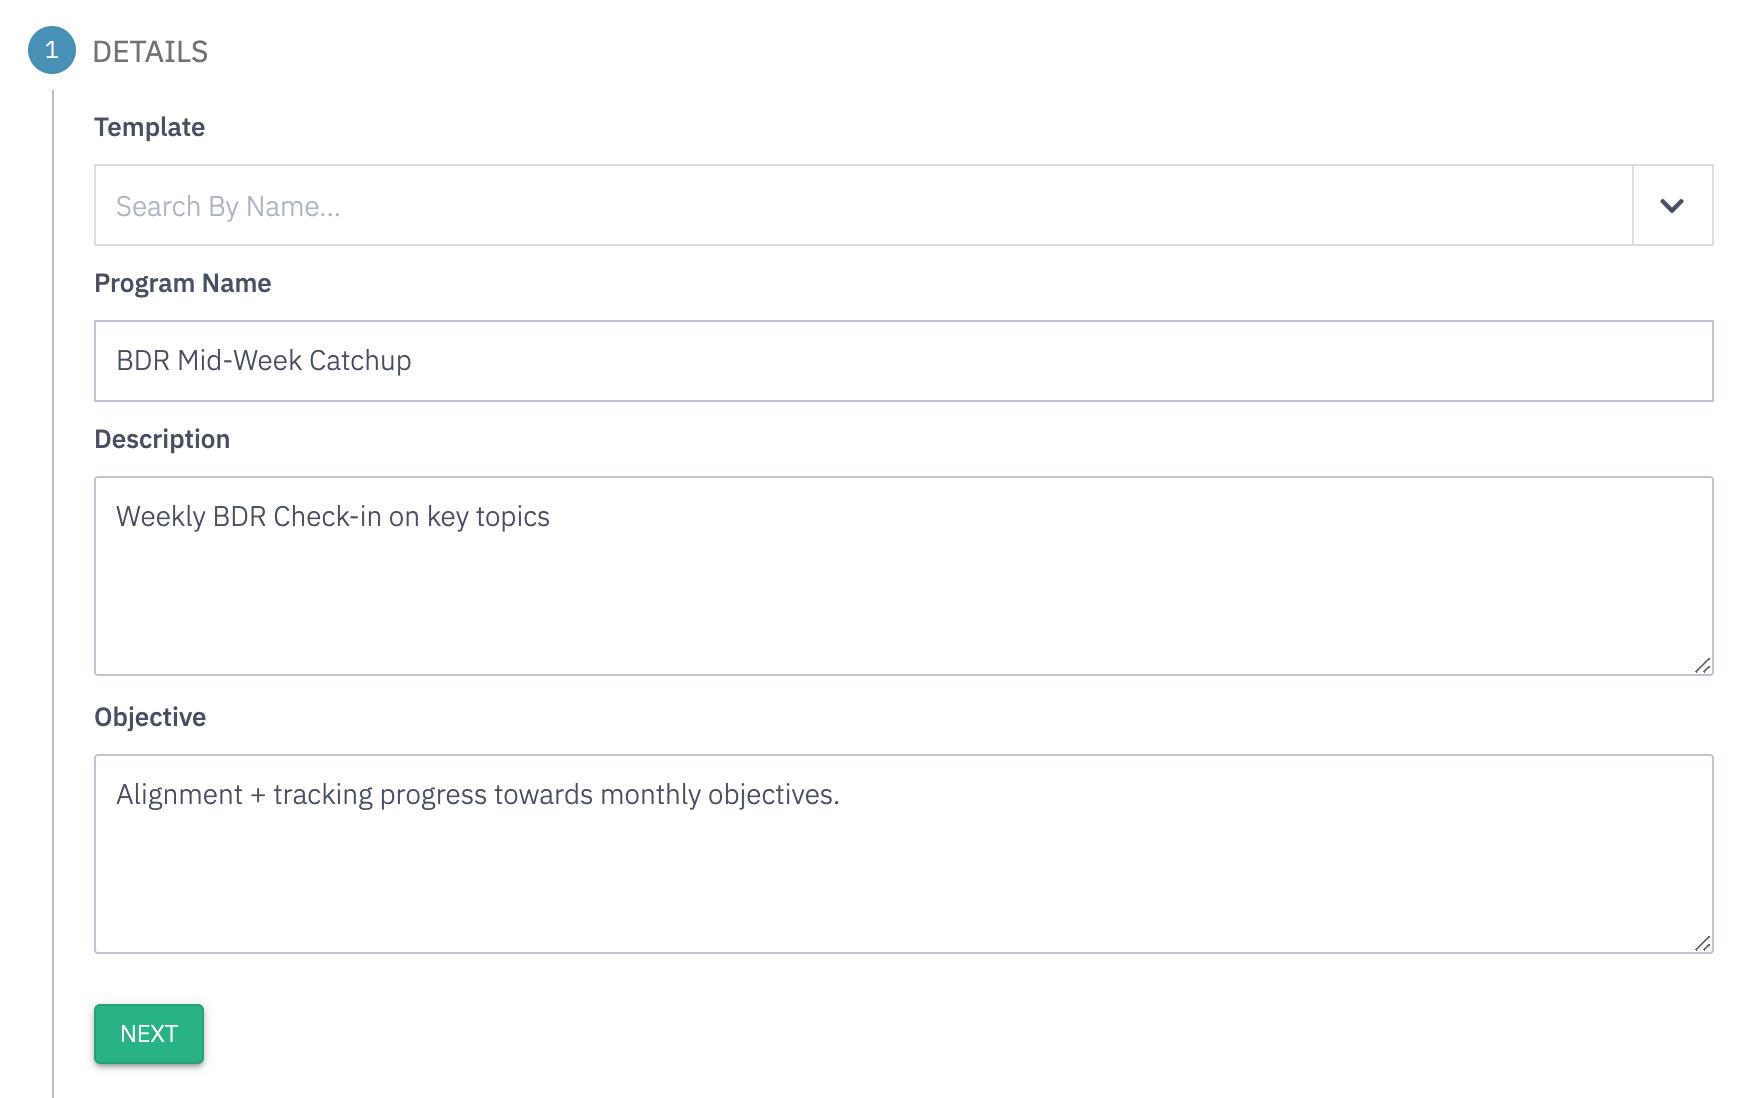
Task: Focus the Search By Name template field
Action: pyautogui.click(x=864, y=205)
